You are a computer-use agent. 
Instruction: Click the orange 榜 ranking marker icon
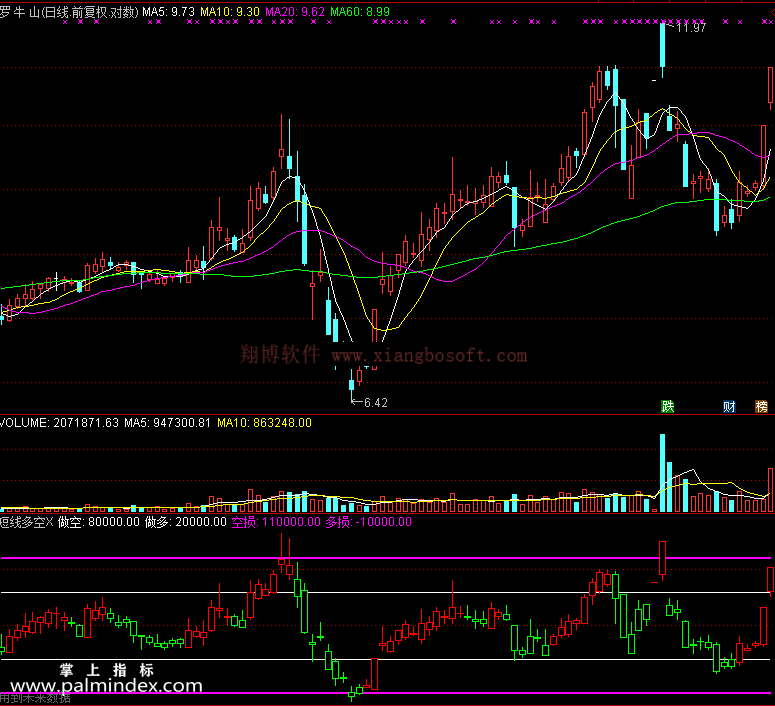pos(761,406)
